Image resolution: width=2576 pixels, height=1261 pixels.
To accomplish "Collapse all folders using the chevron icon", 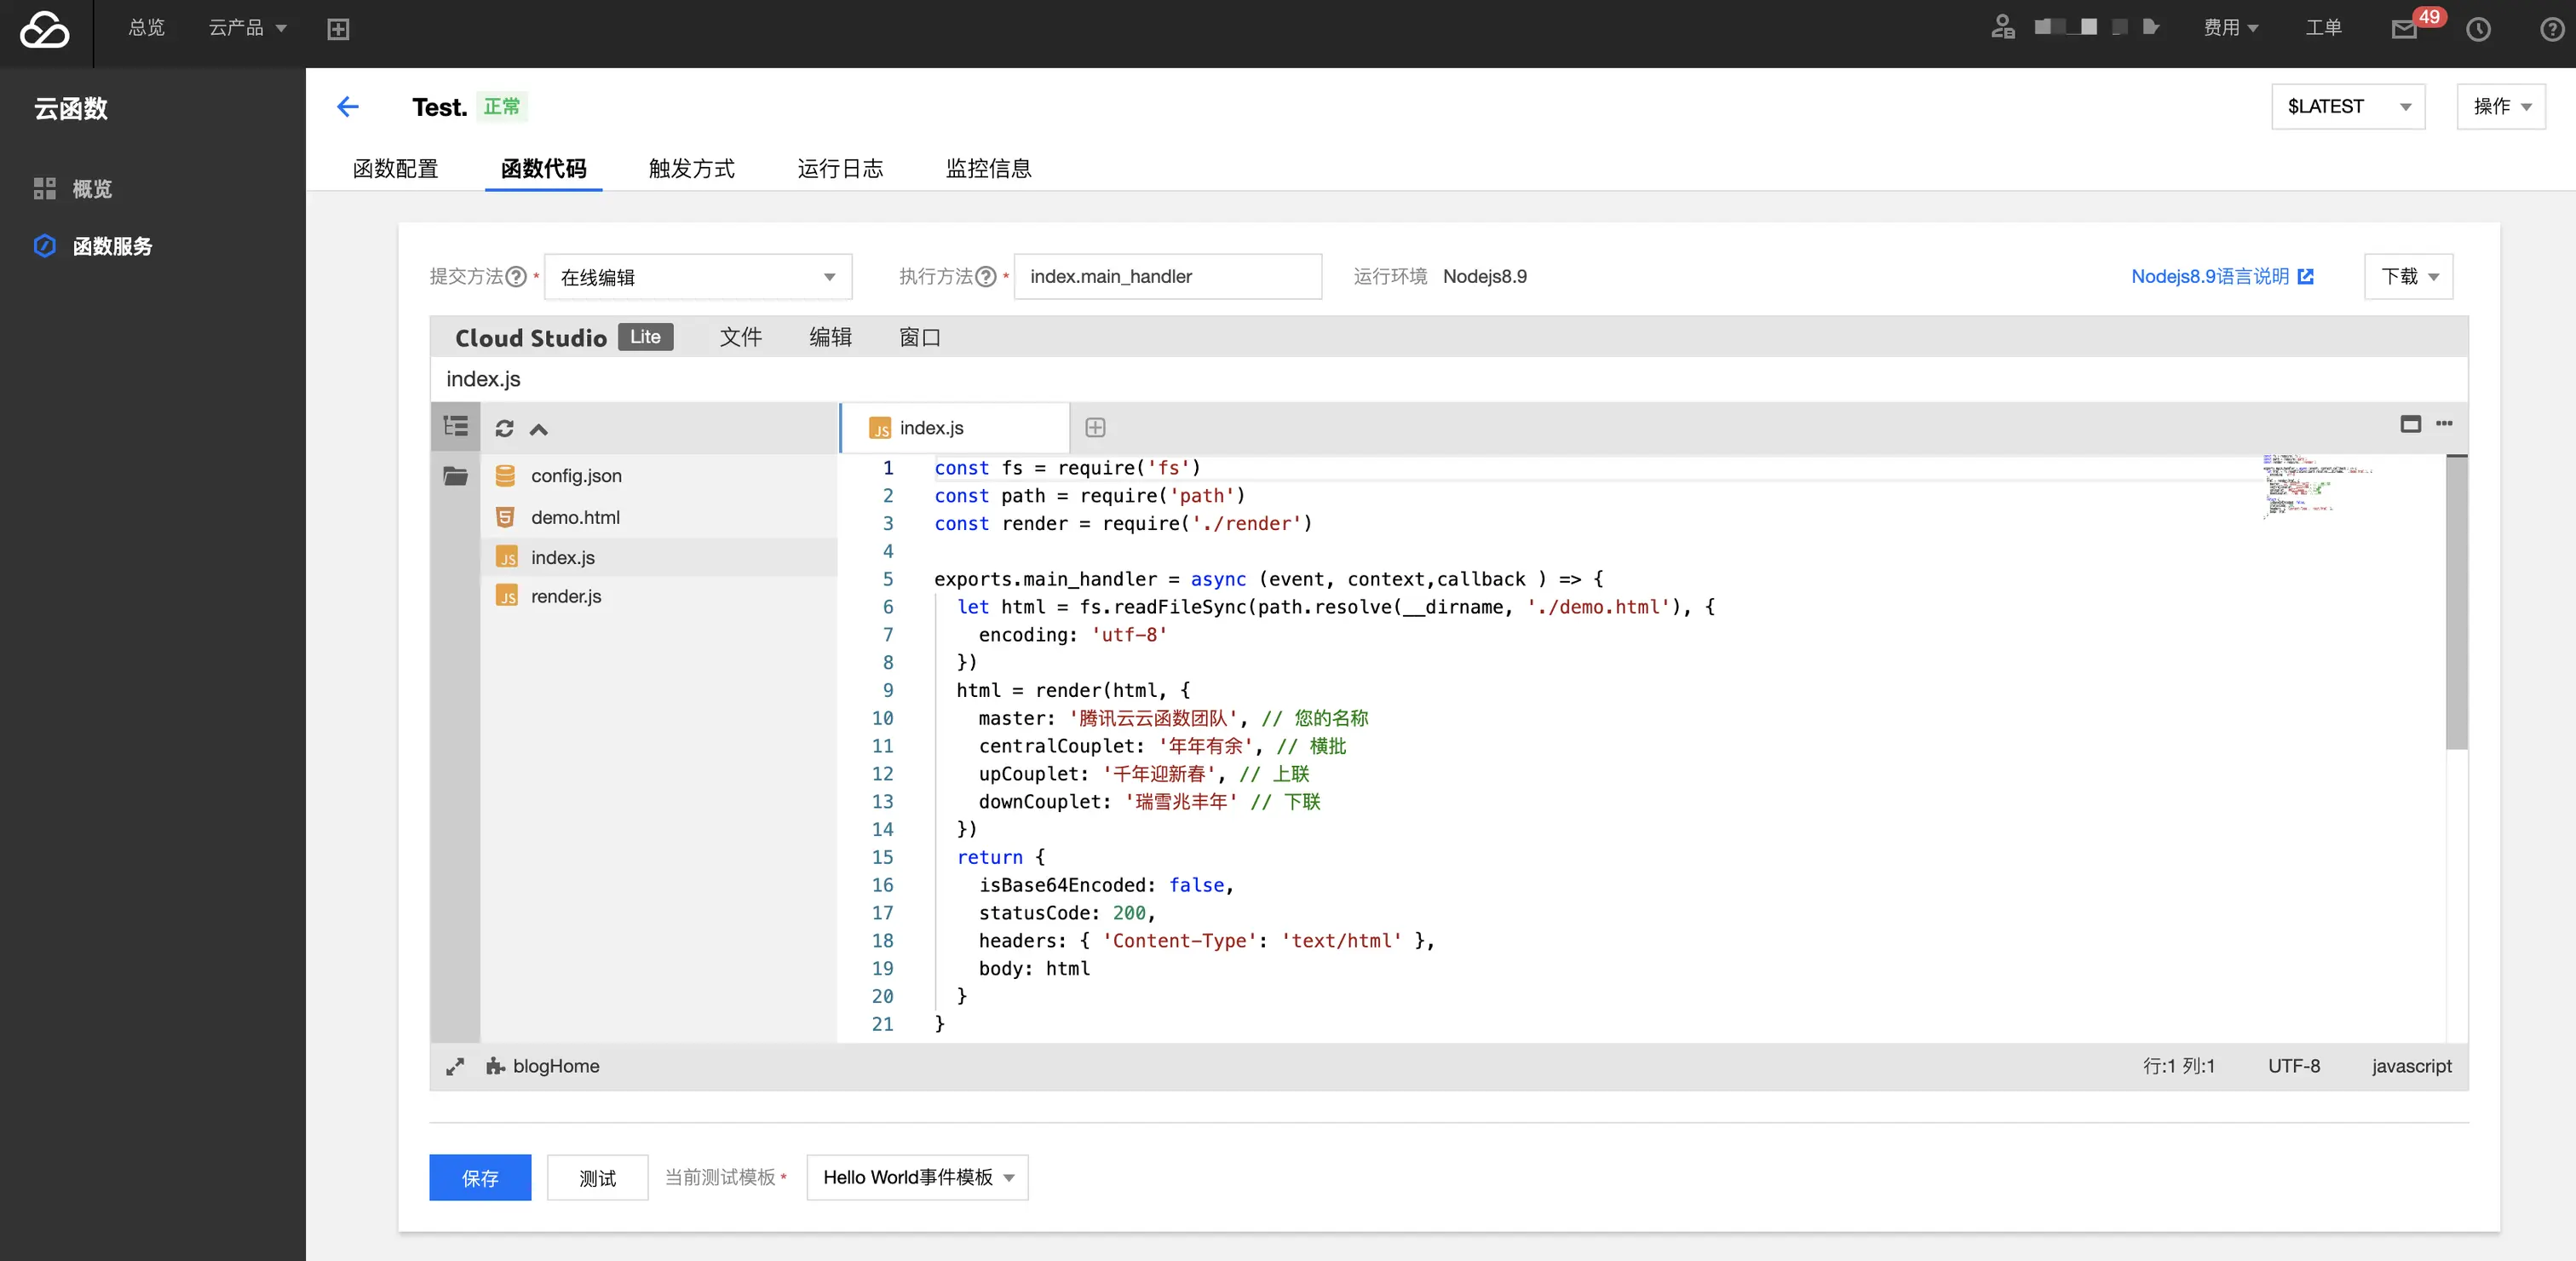I will (538, 429).
